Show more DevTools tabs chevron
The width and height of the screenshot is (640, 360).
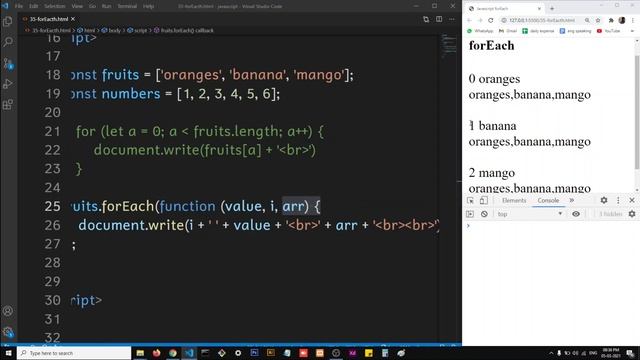(571, 200)
